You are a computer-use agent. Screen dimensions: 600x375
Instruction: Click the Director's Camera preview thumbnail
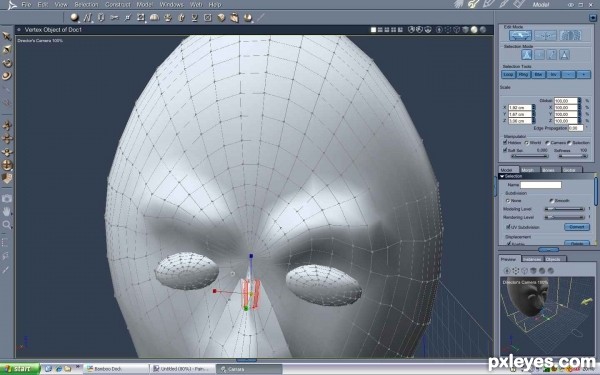547,316
